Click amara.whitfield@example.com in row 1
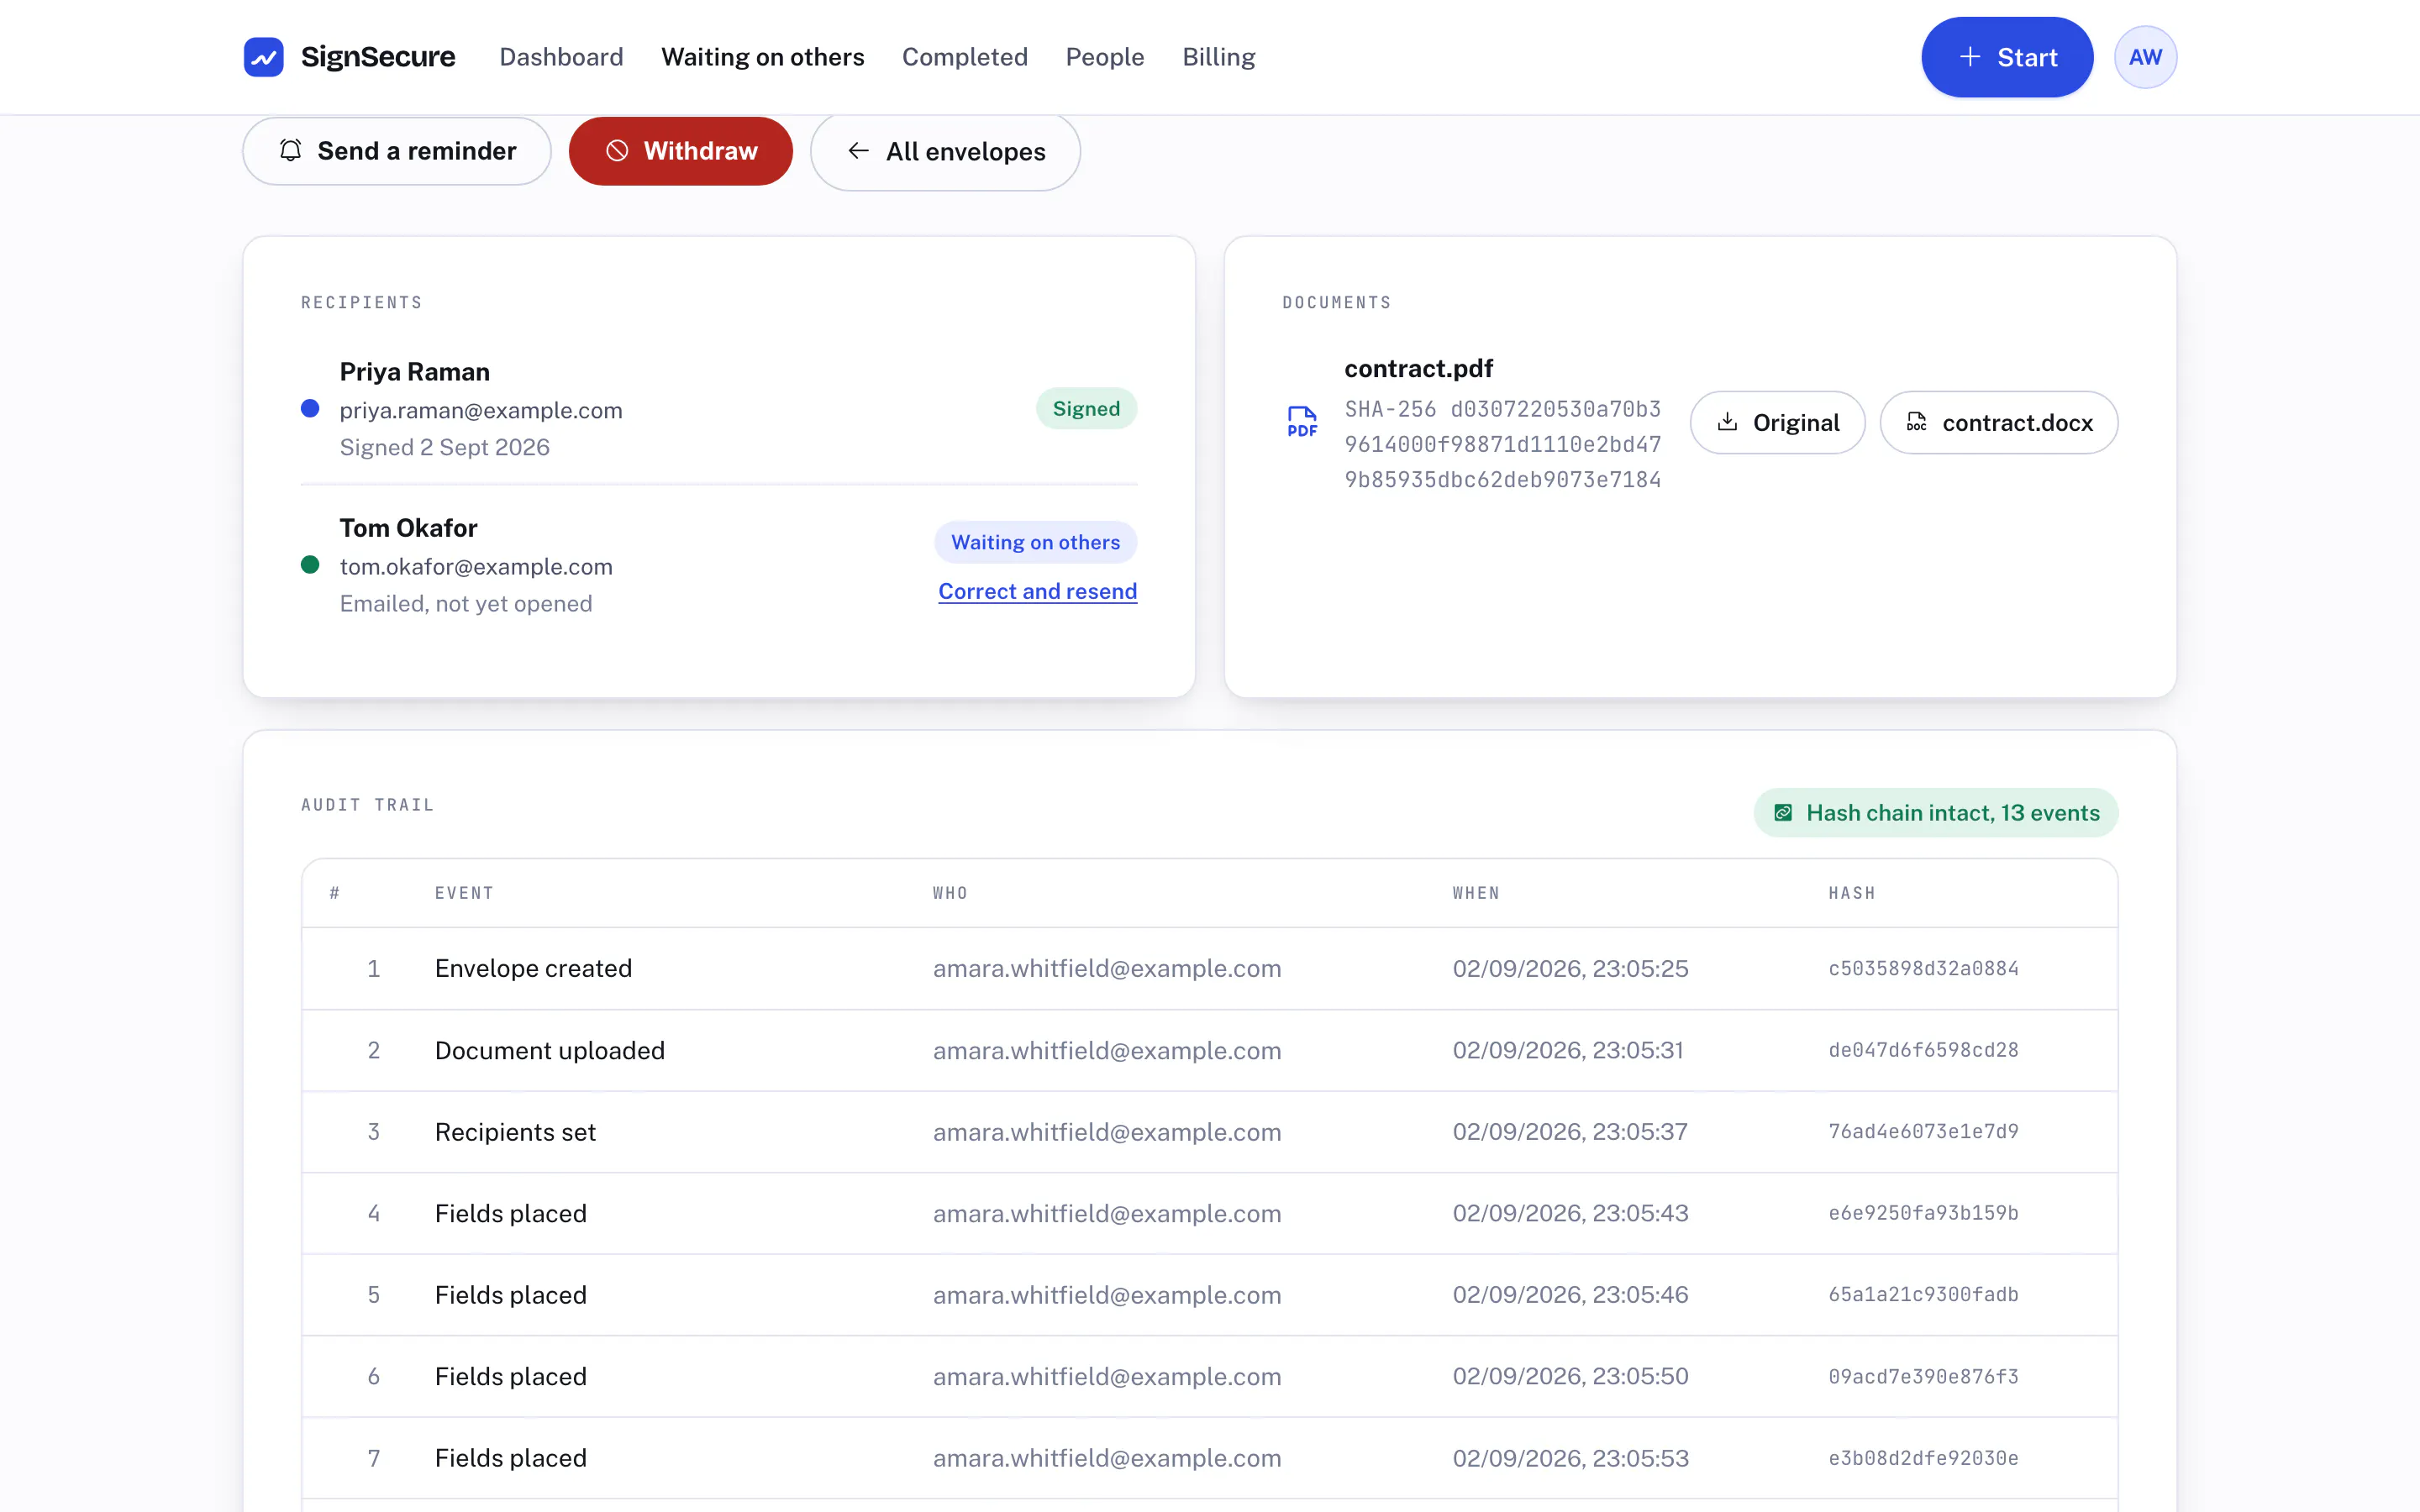2420x1512 pixels. point(1107,968)
